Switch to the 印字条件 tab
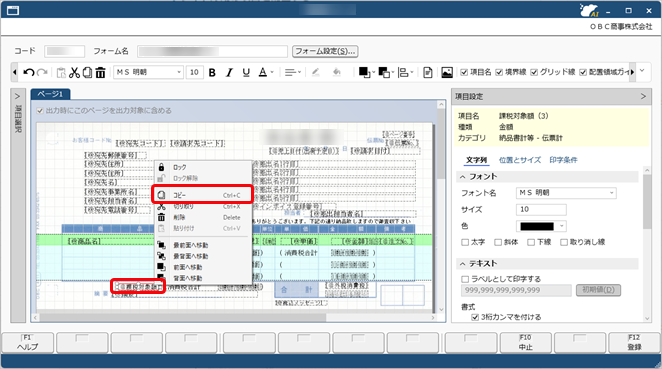This screenshot has width=662, height=369. pos(563,160)
